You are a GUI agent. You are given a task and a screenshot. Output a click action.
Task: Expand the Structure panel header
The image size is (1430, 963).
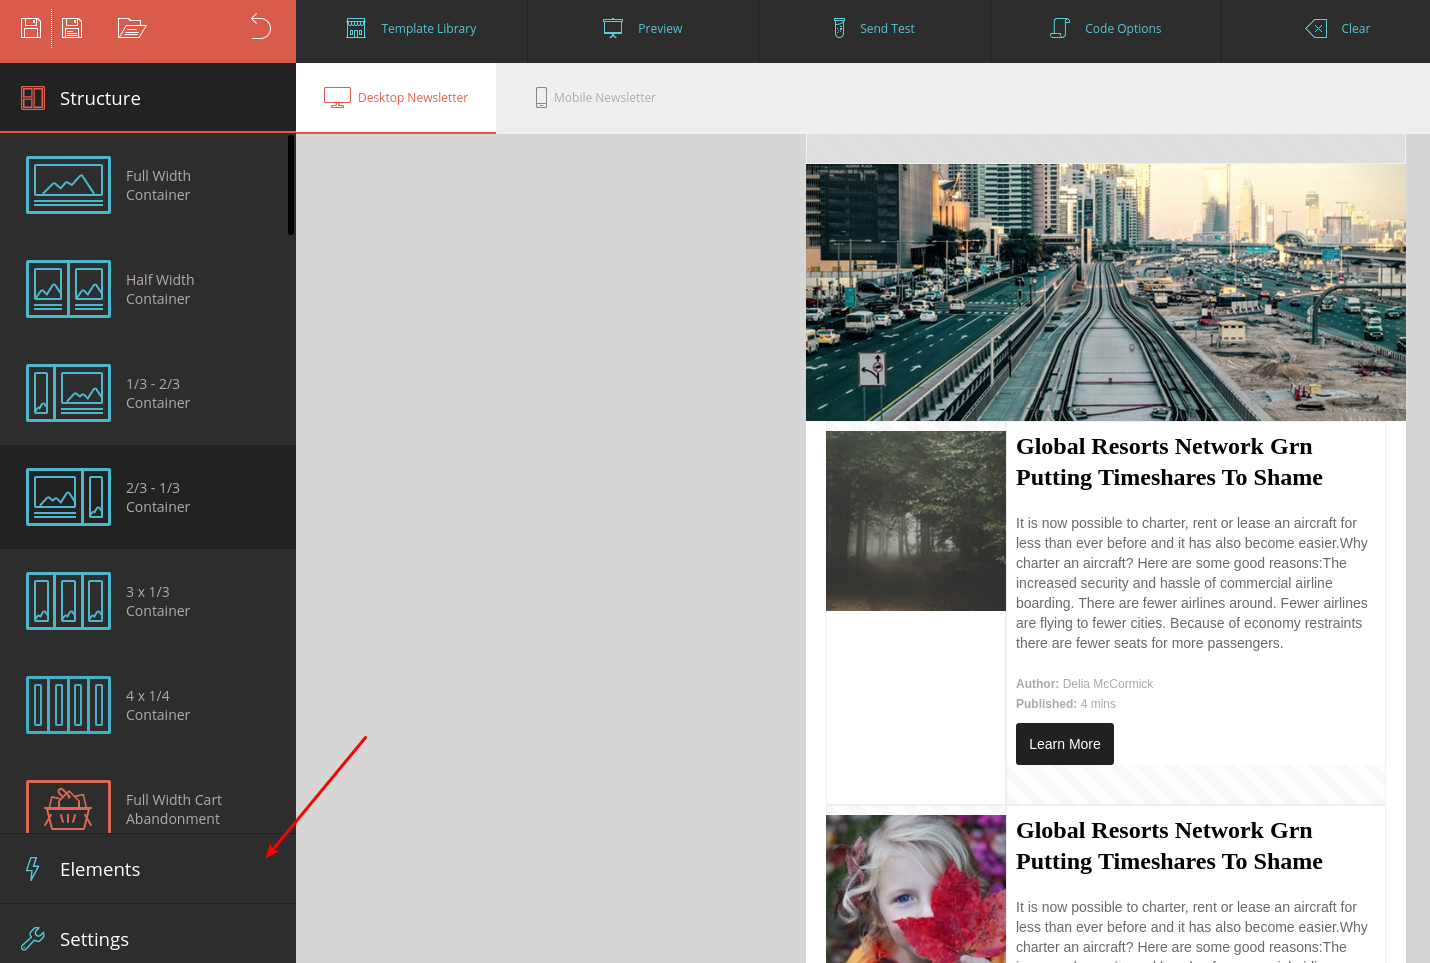(148, 98)
